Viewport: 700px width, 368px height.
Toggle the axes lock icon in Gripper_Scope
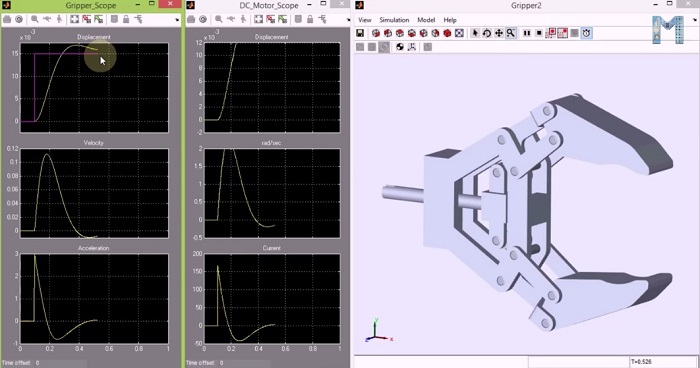[x=126, y=19]
